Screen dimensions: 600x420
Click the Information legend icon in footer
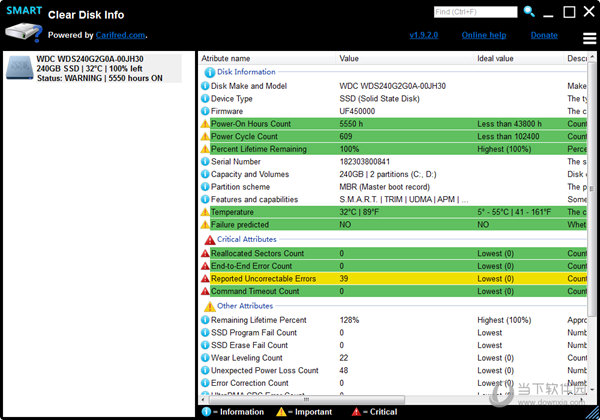pyautogui.click(x=206, y=412)
